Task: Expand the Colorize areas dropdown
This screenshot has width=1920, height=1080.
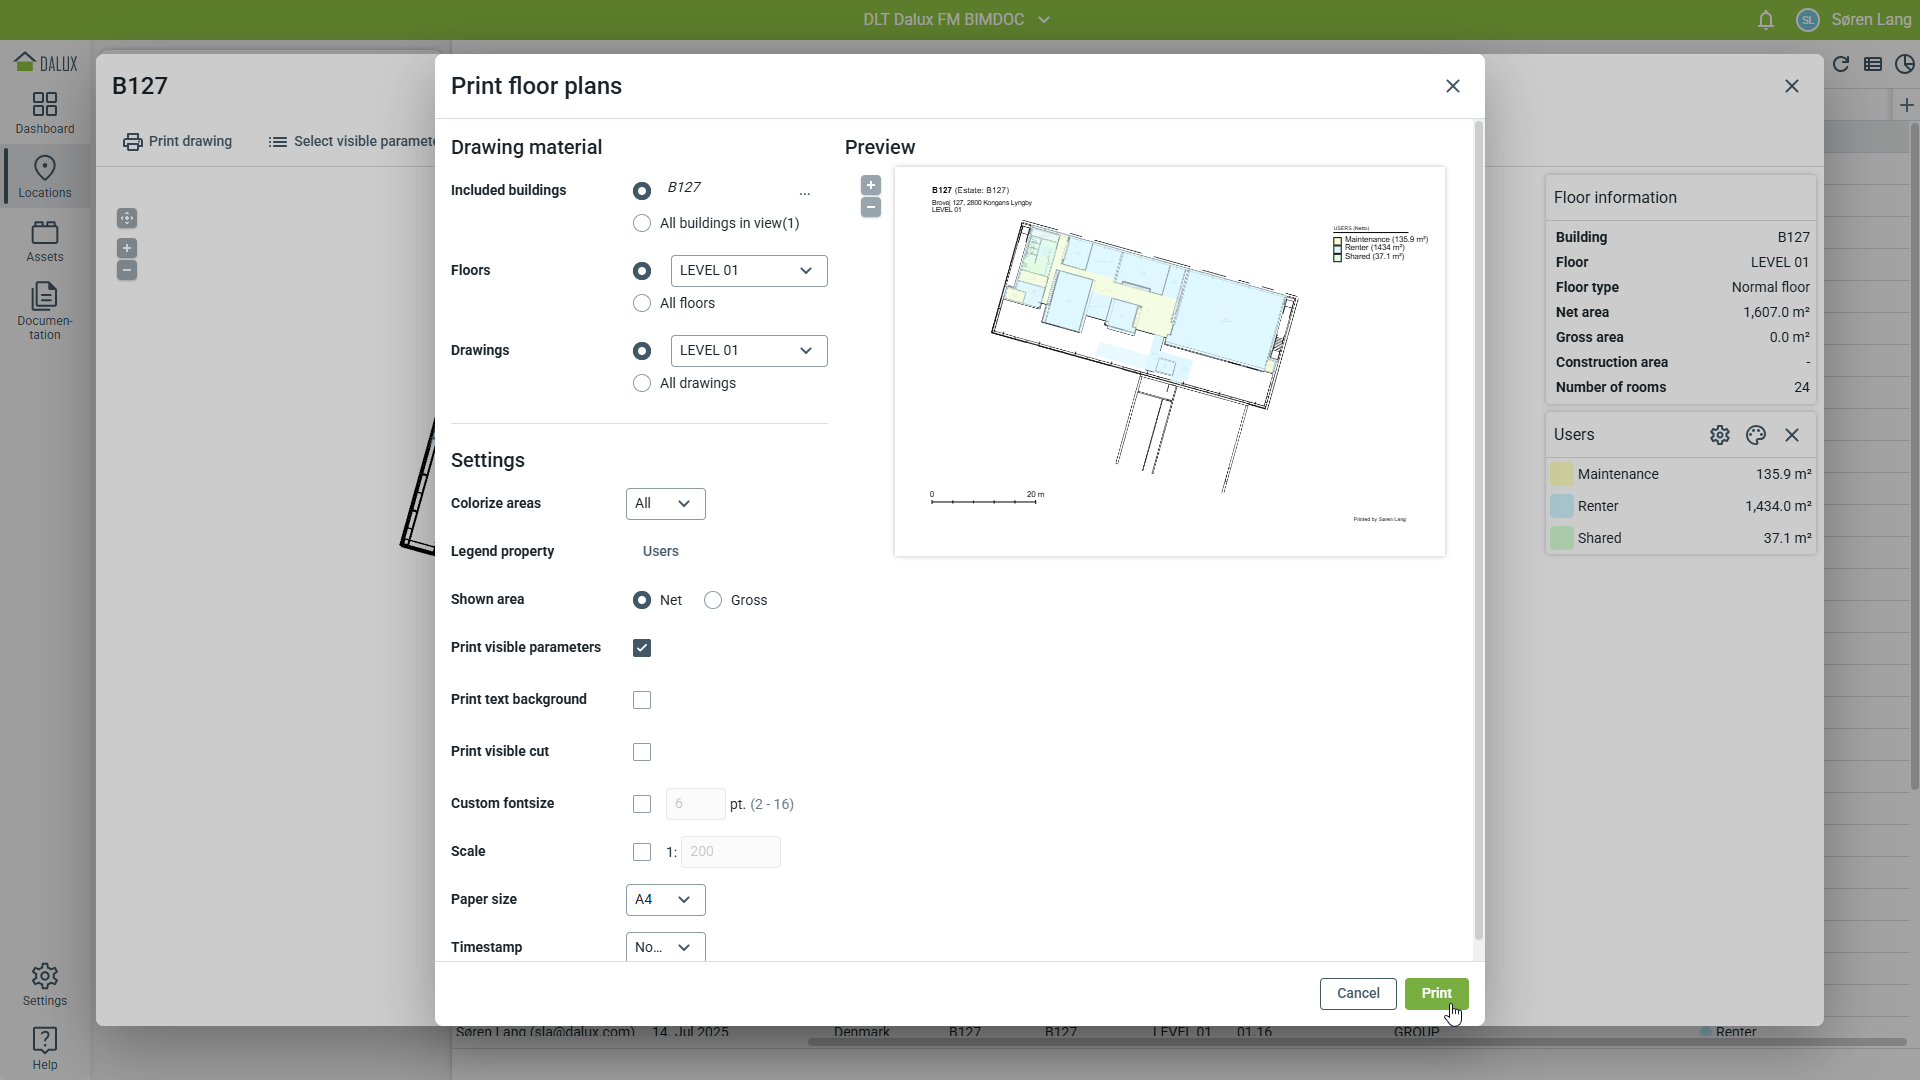Action: point(665,504)
